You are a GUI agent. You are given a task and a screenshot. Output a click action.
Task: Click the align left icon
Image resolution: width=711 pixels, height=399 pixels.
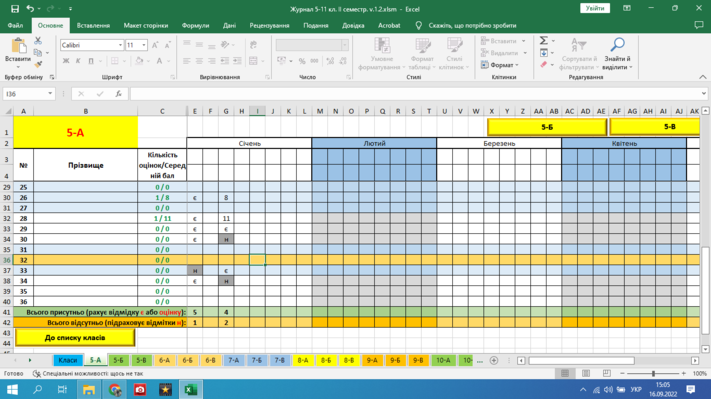(x=187, y=61)
